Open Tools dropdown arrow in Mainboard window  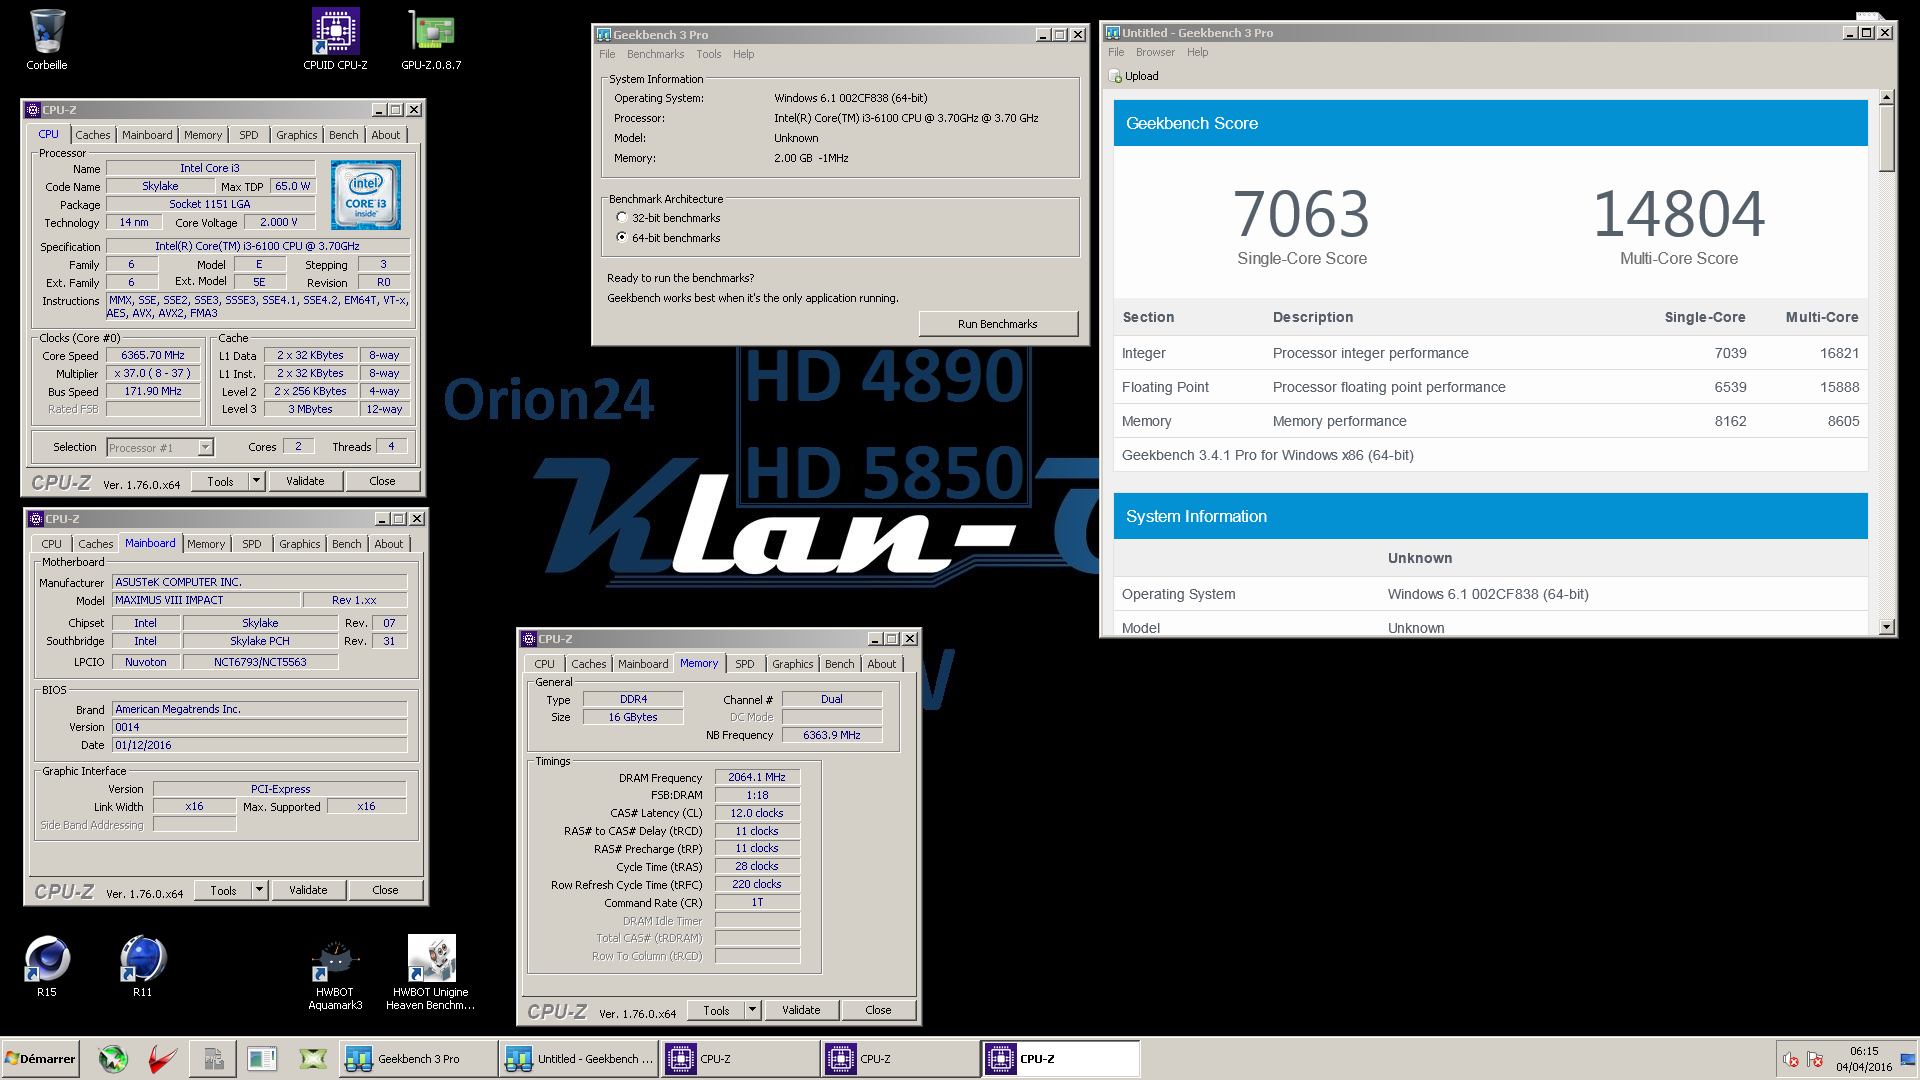[259, 890]
